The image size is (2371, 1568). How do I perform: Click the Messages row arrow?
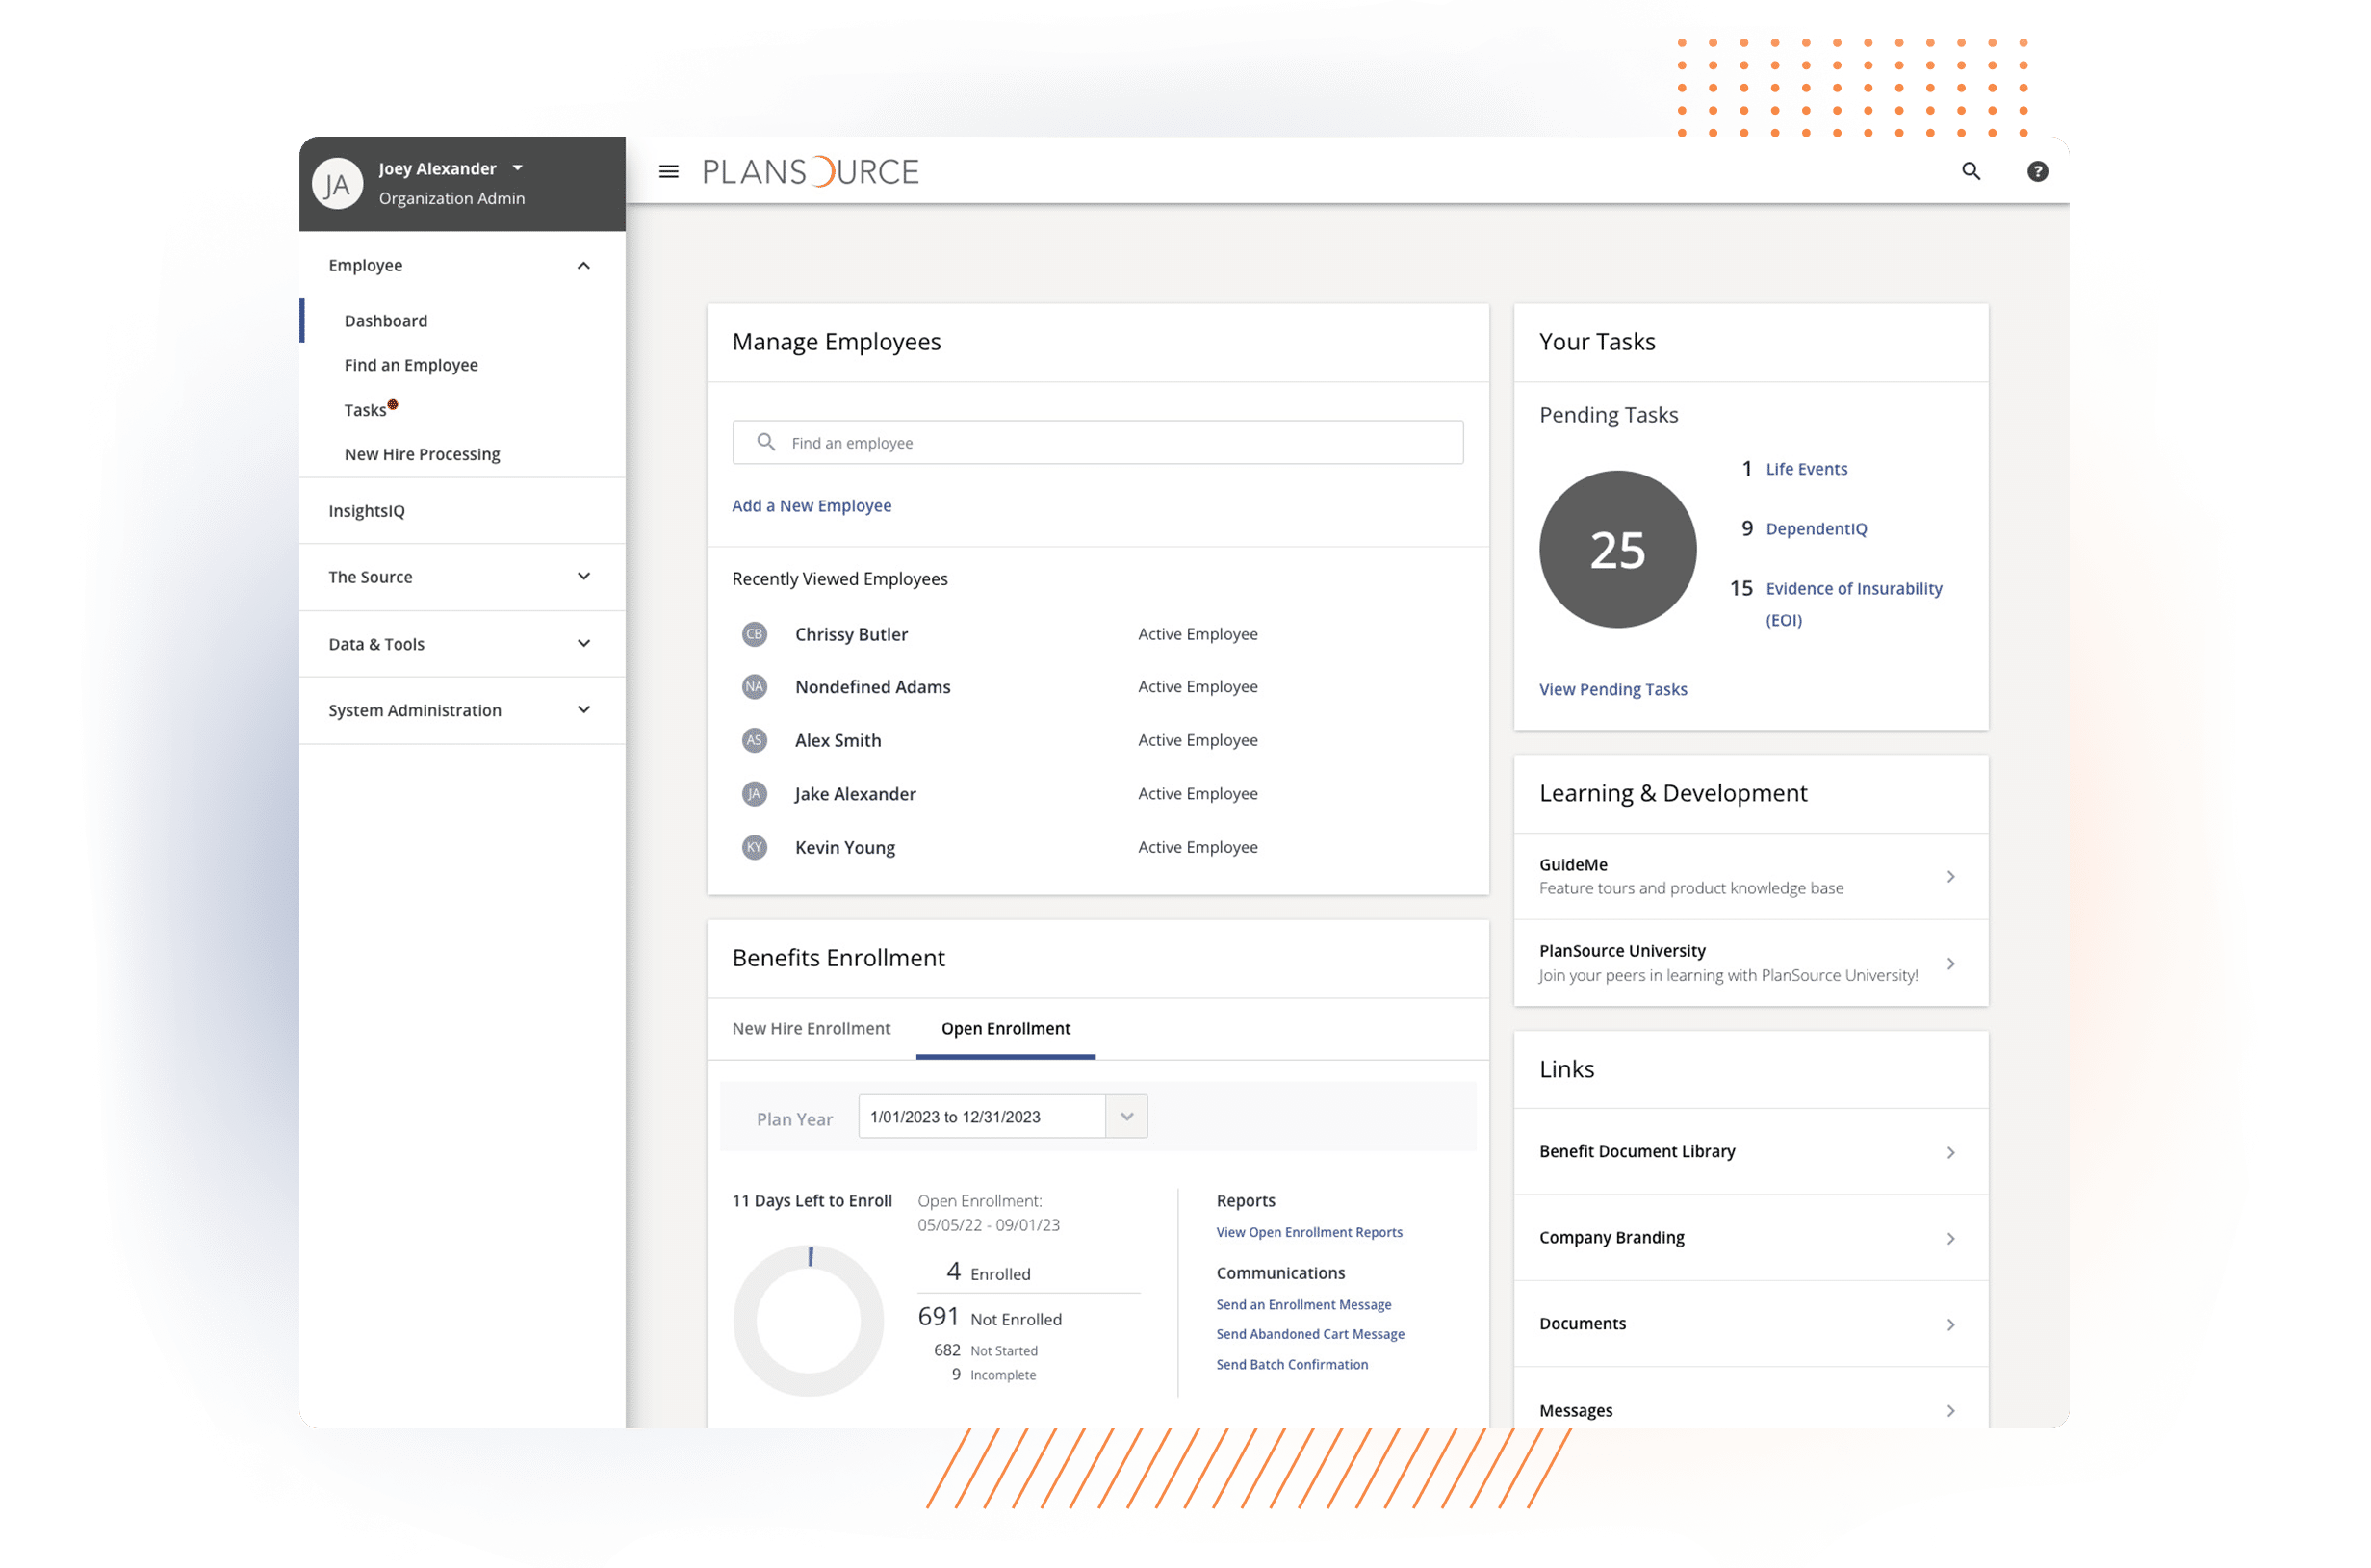pyautogui.click(x=1950, y=1411)
